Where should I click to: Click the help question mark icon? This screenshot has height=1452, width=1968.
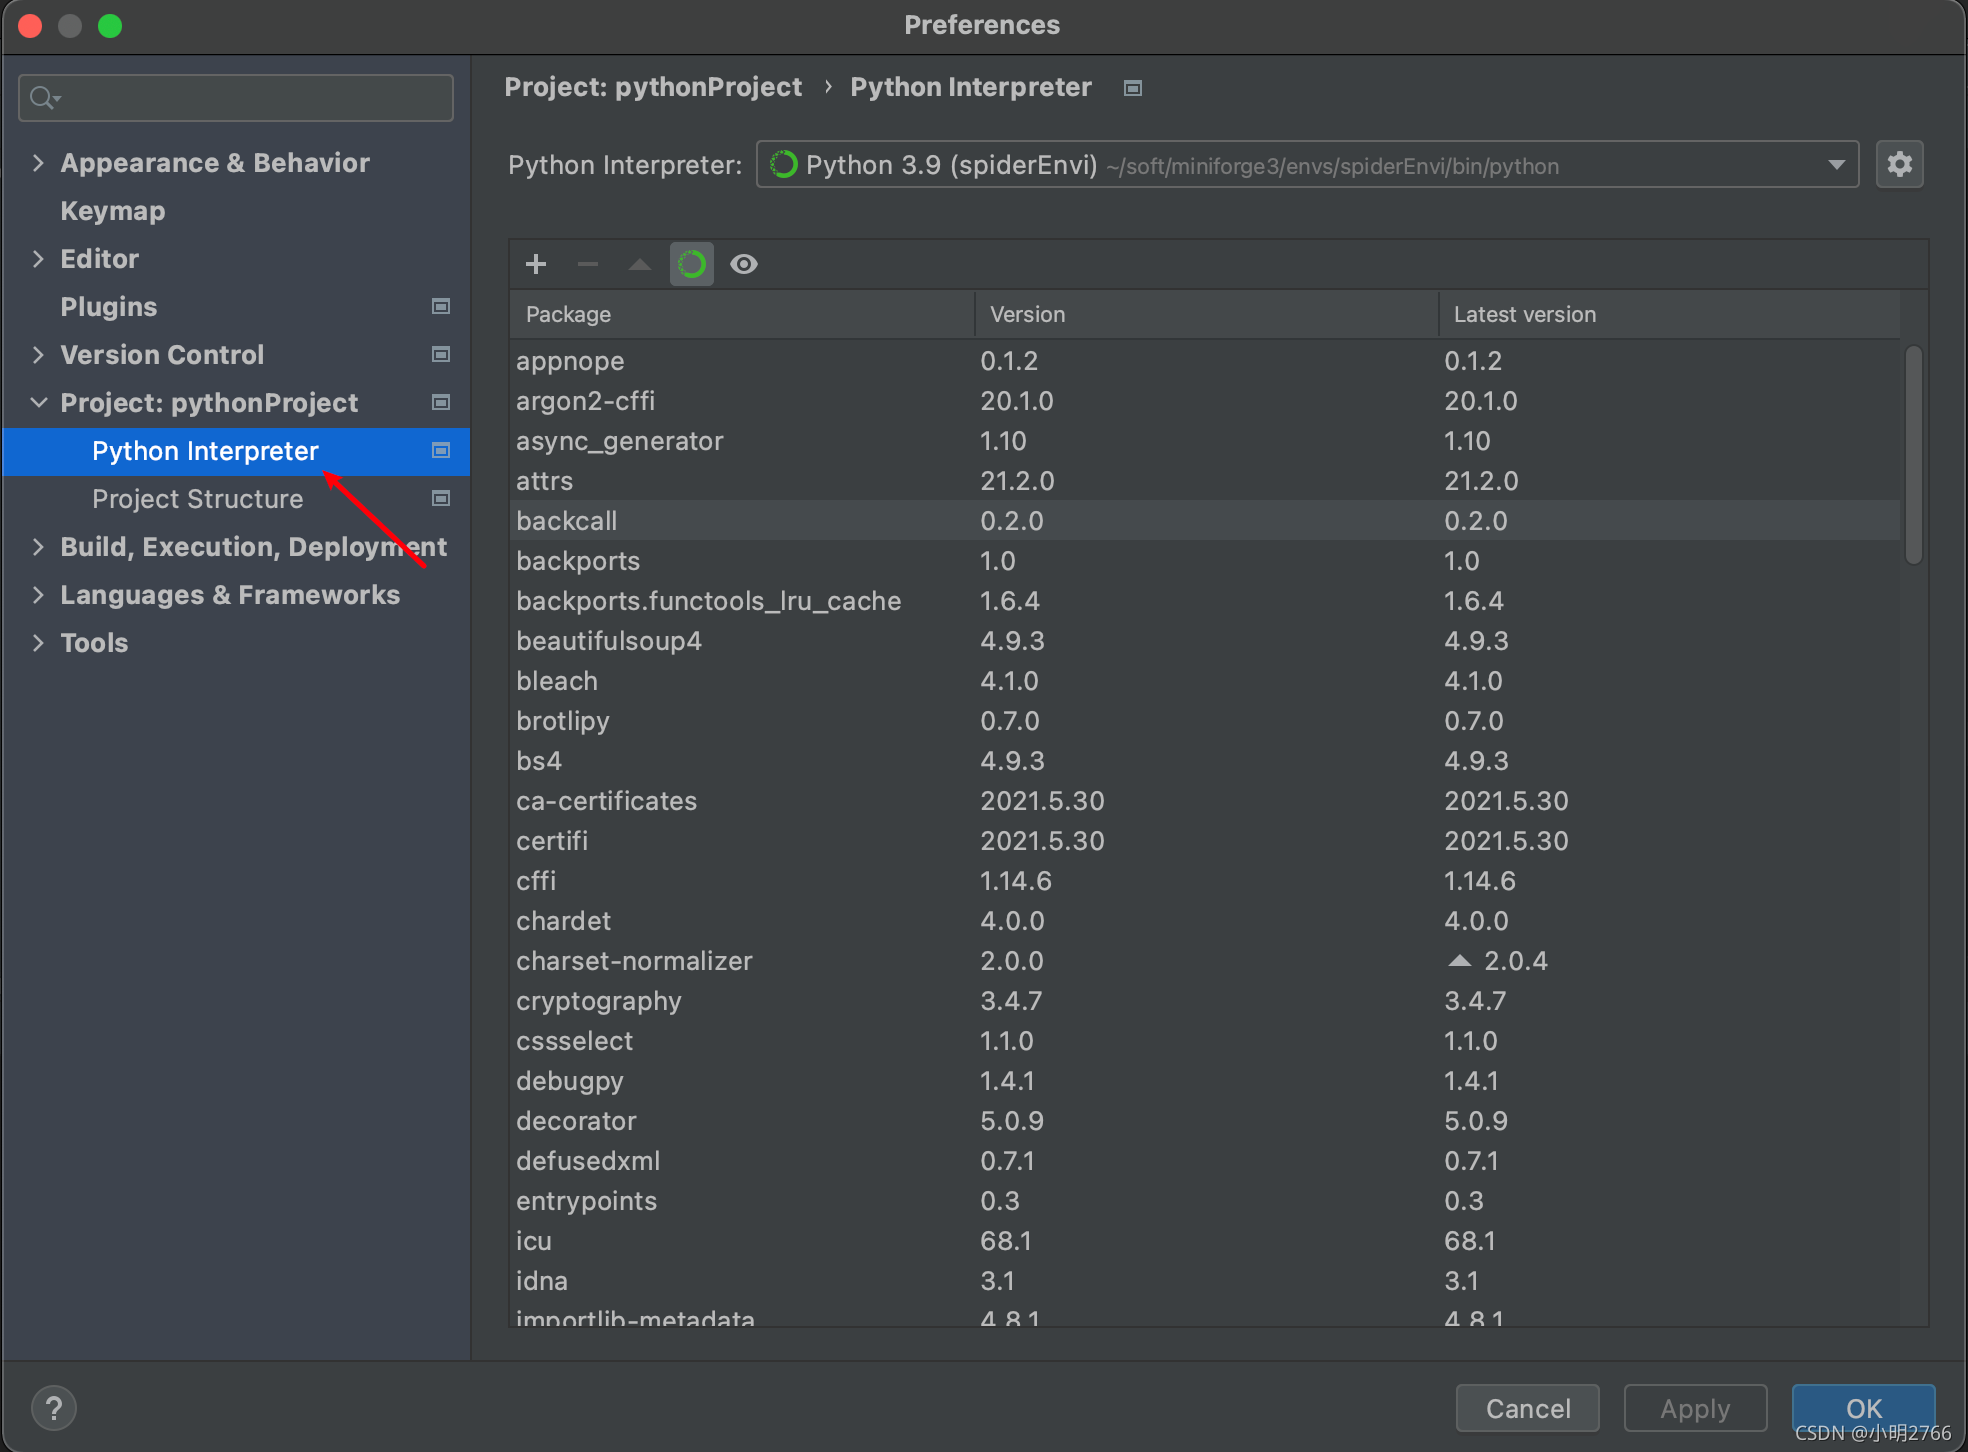click(54, 1408)
